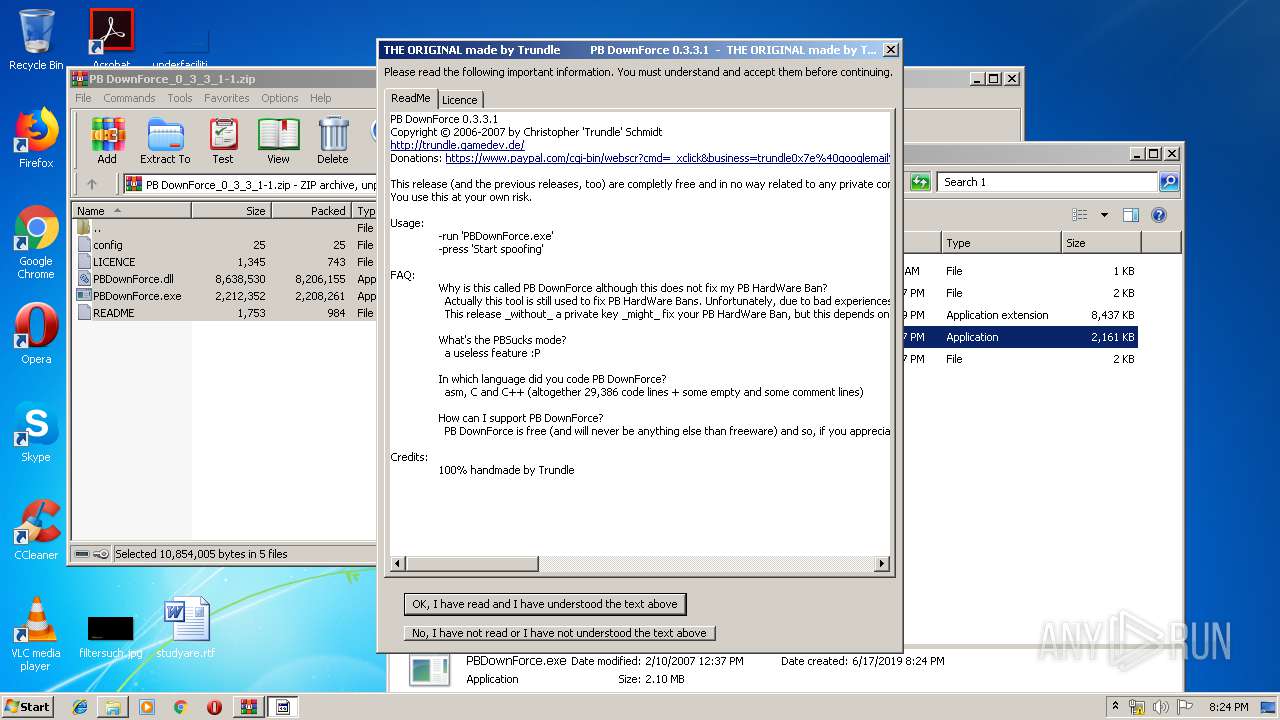Click the Start button

[x=27, y=707]
